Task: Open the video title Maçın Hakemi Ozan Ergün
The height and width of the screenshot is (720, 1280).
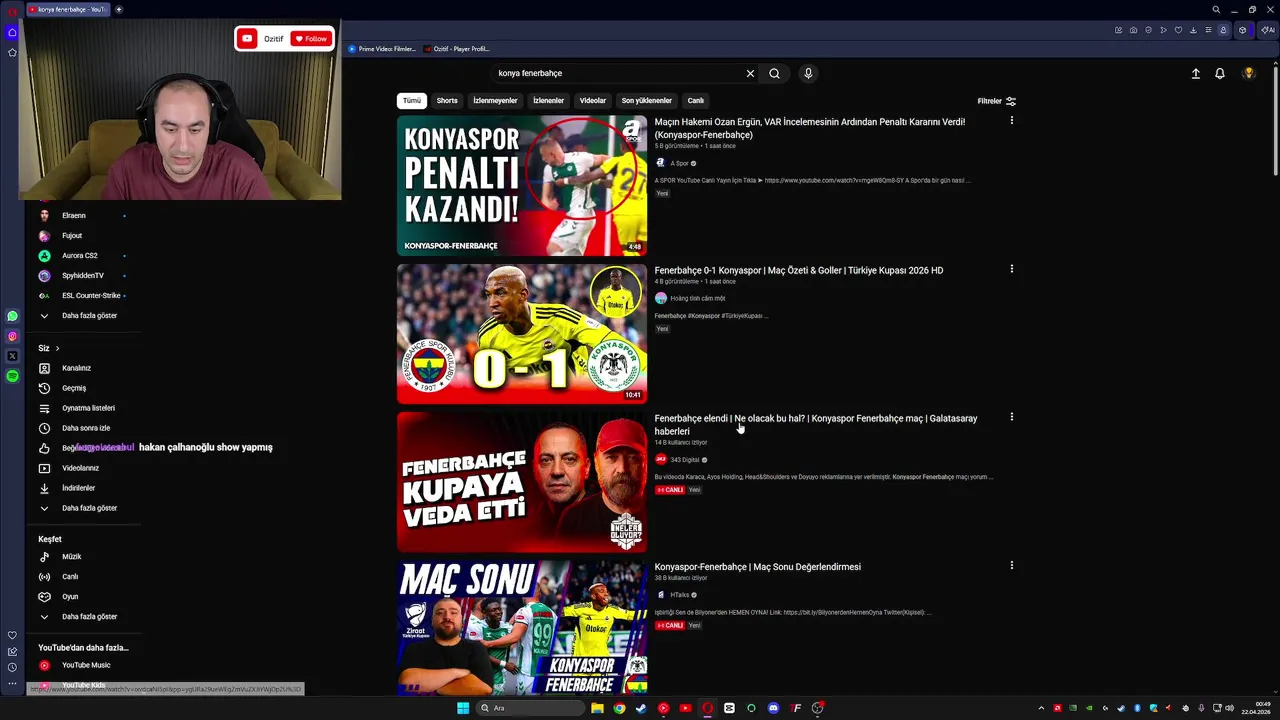Action: coord(810,128)
